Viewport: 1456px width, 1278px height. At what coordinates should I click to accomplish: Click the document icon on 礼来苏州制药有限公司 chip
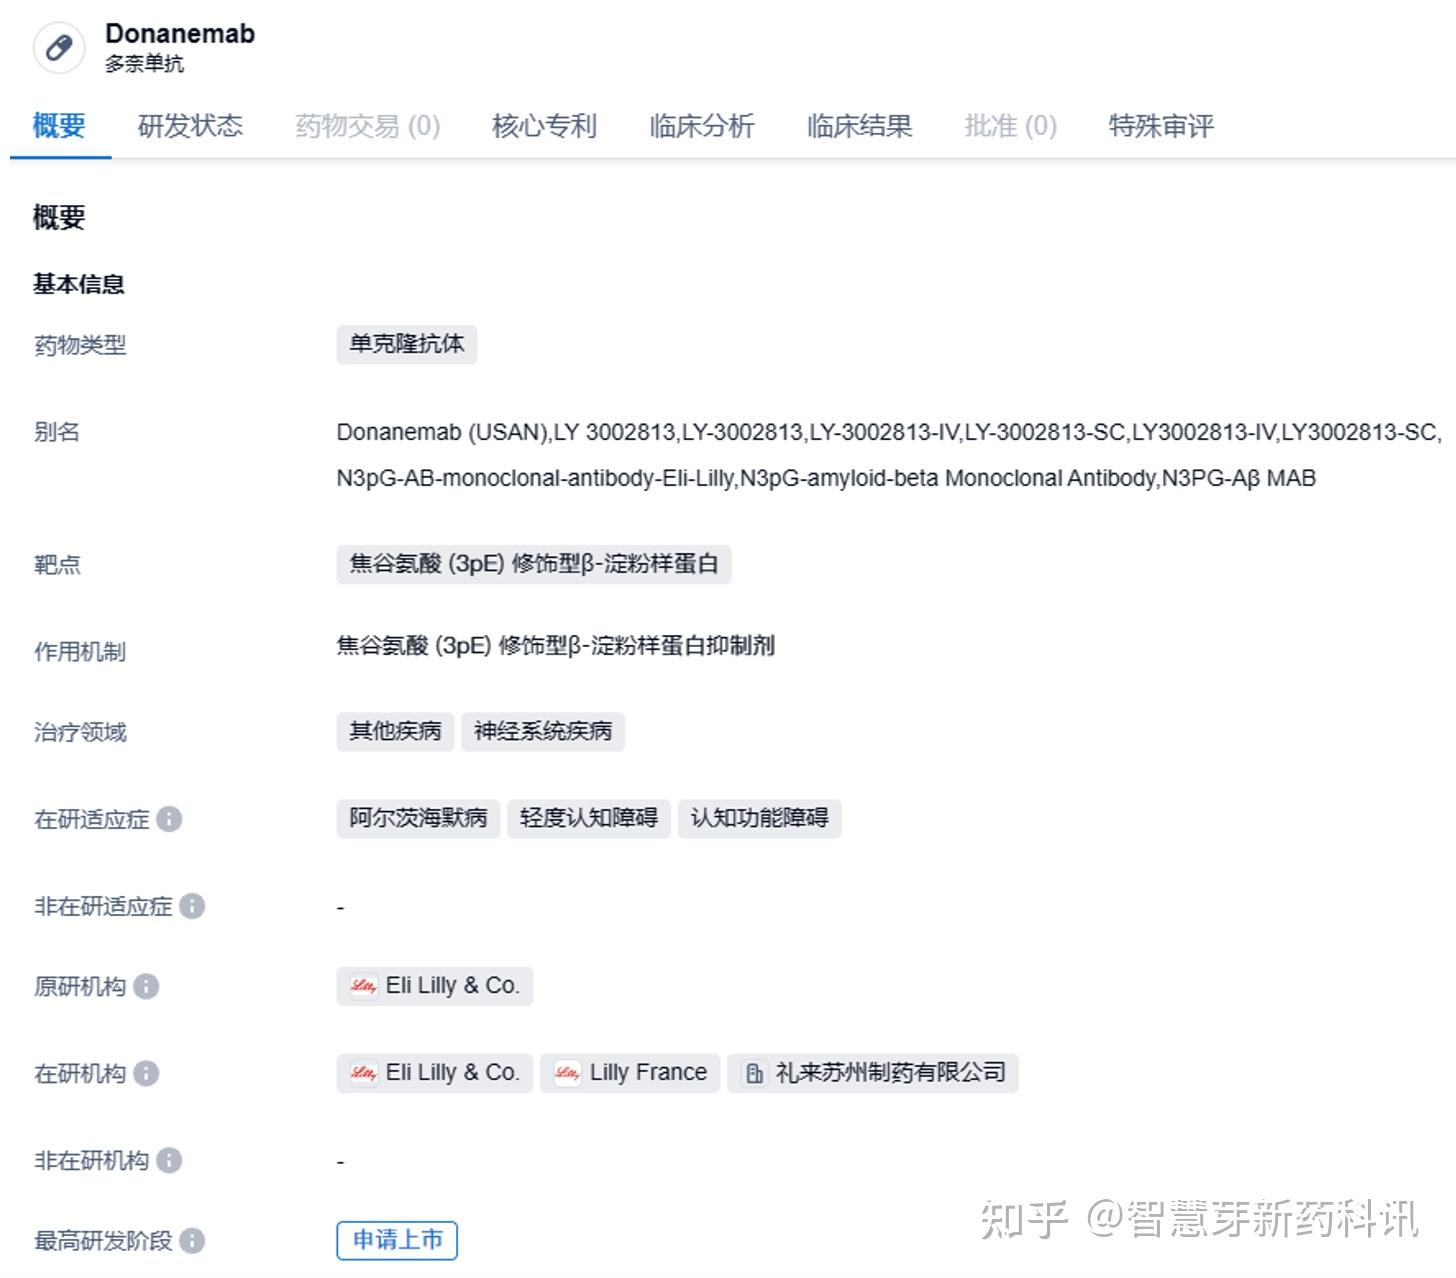point(753,1073)
